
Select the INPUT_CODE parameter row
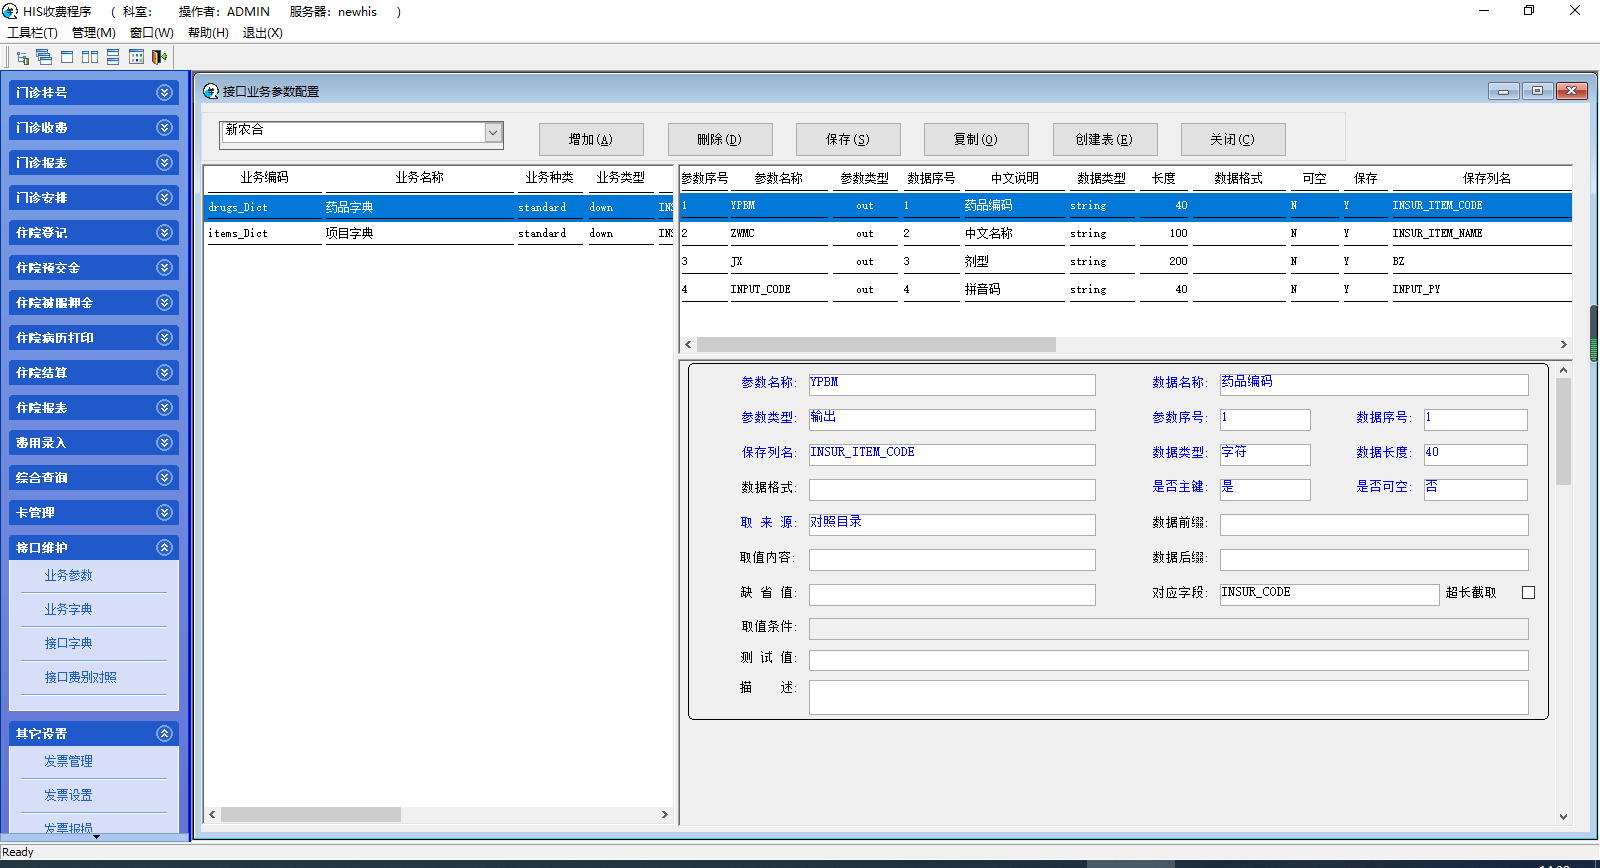1126,289
